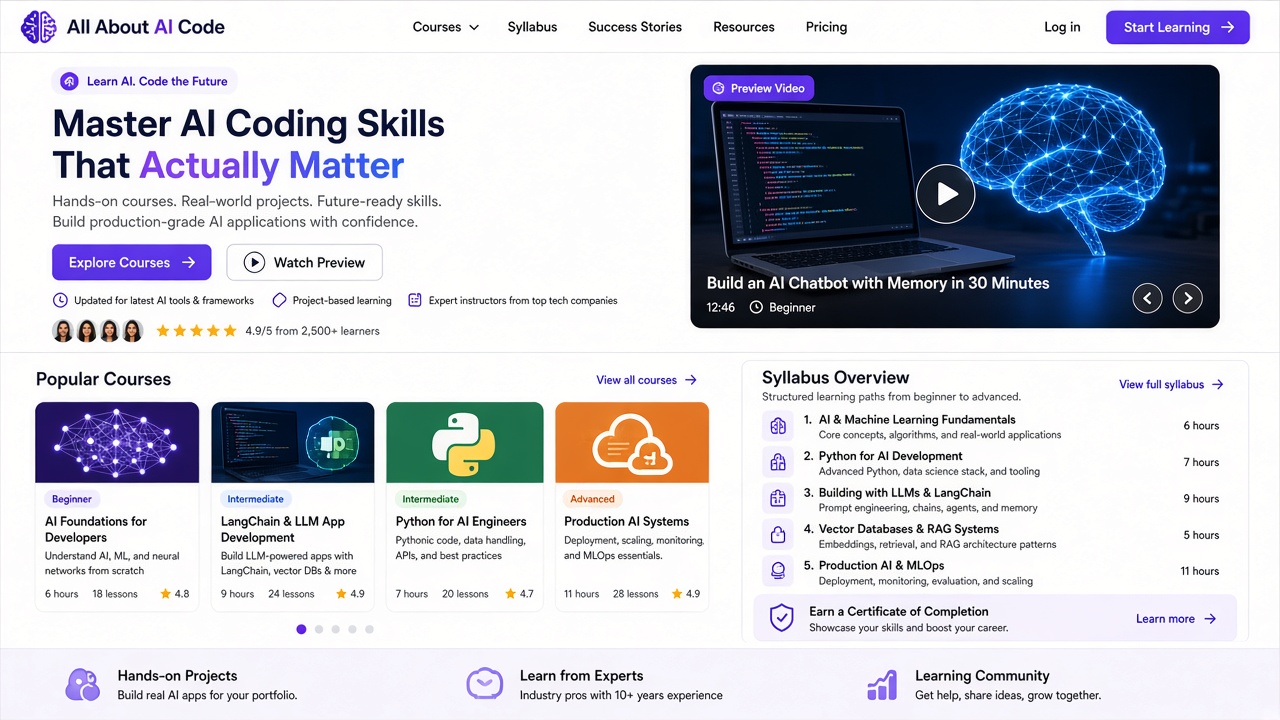Image resolution: width=1280 pixels, height=720 pixels.
Task: Click the Explore Courses button
Action: point(132,262)
